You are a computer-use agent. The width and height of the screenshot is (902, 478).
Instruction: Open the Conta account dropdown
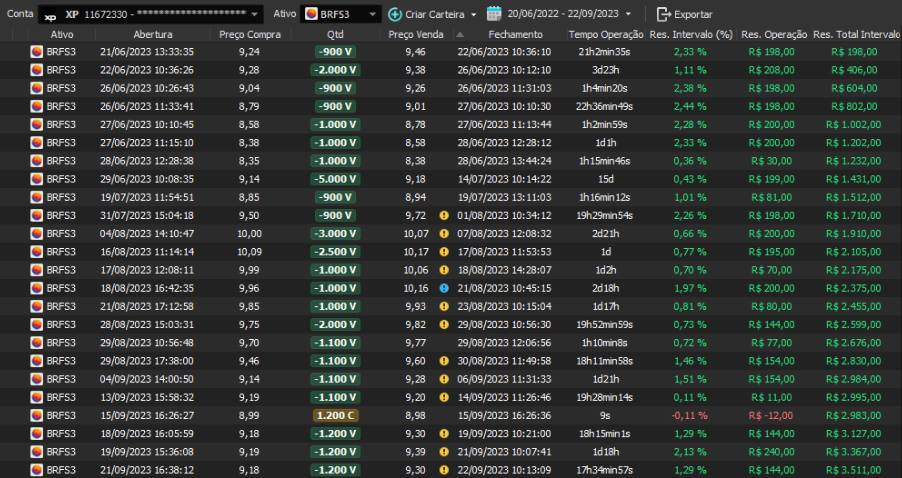(255, 15)
